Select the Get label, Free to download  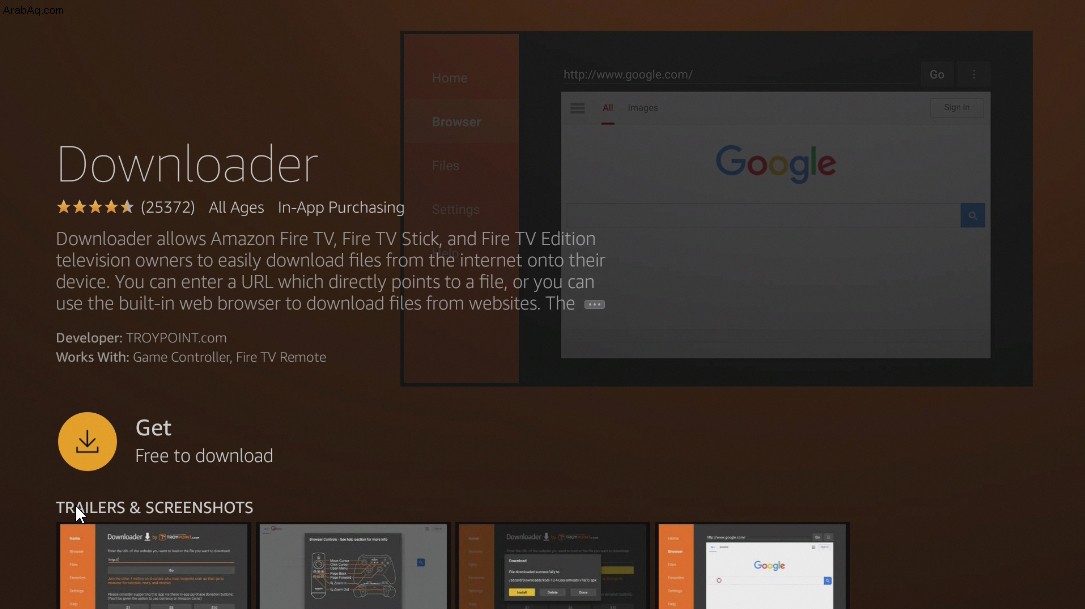coord(204,442)
